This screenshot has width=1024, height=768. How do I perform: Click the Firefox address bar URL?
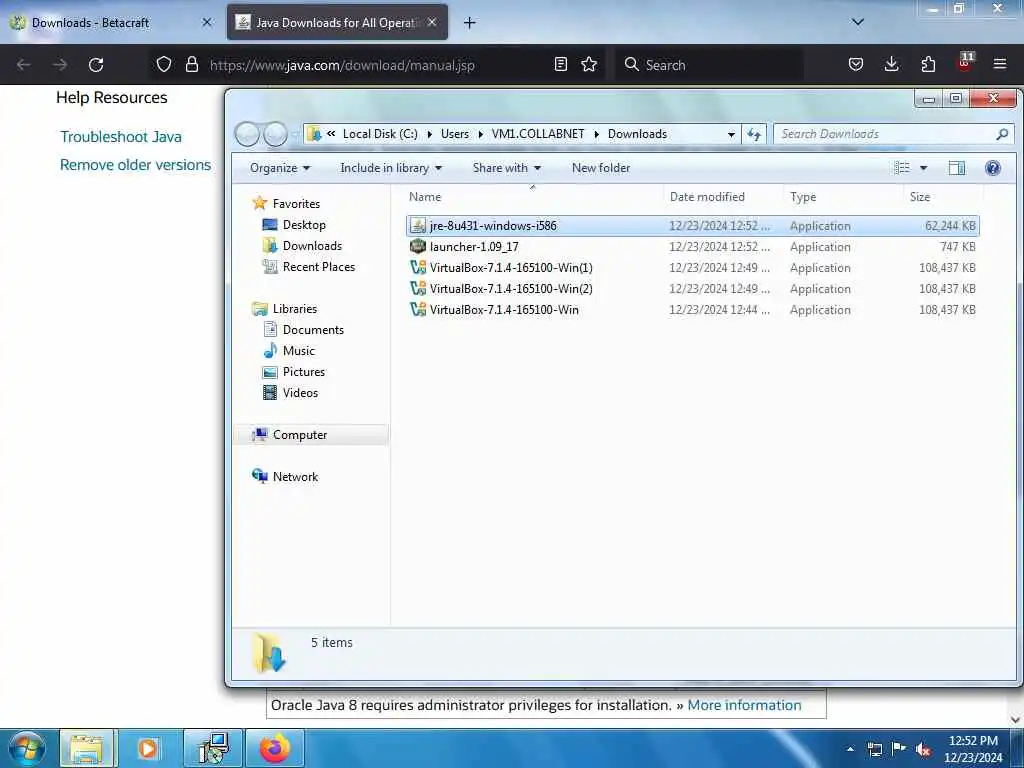coord(342,65)
